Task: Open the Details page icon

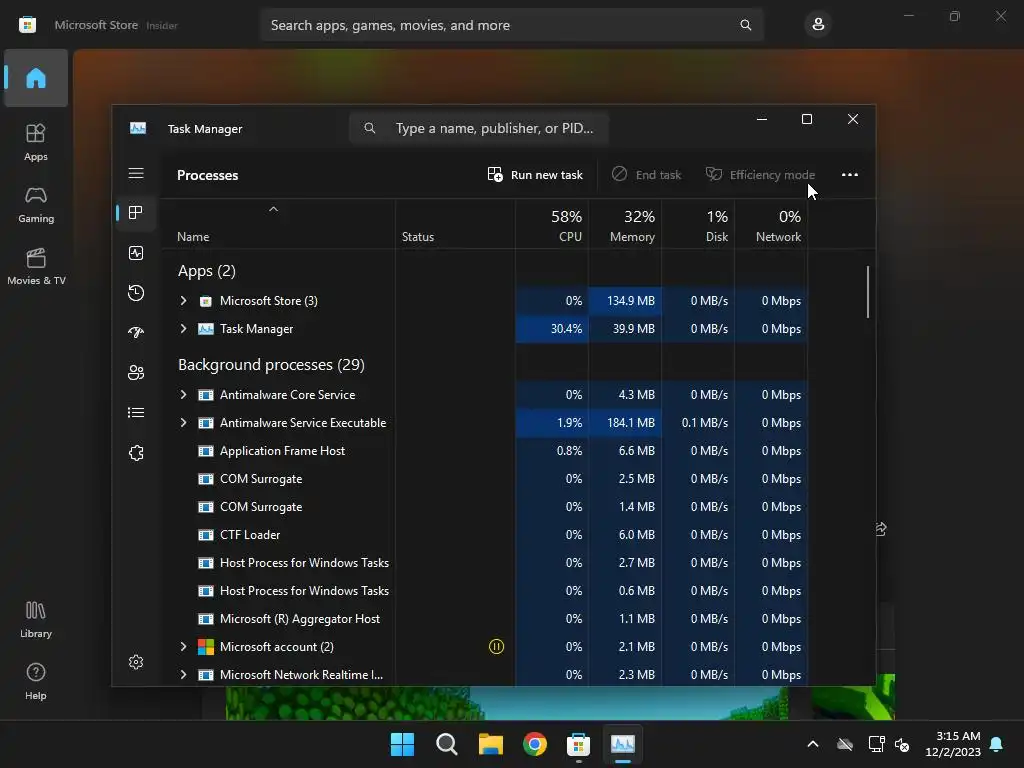Action: (136, 413)
